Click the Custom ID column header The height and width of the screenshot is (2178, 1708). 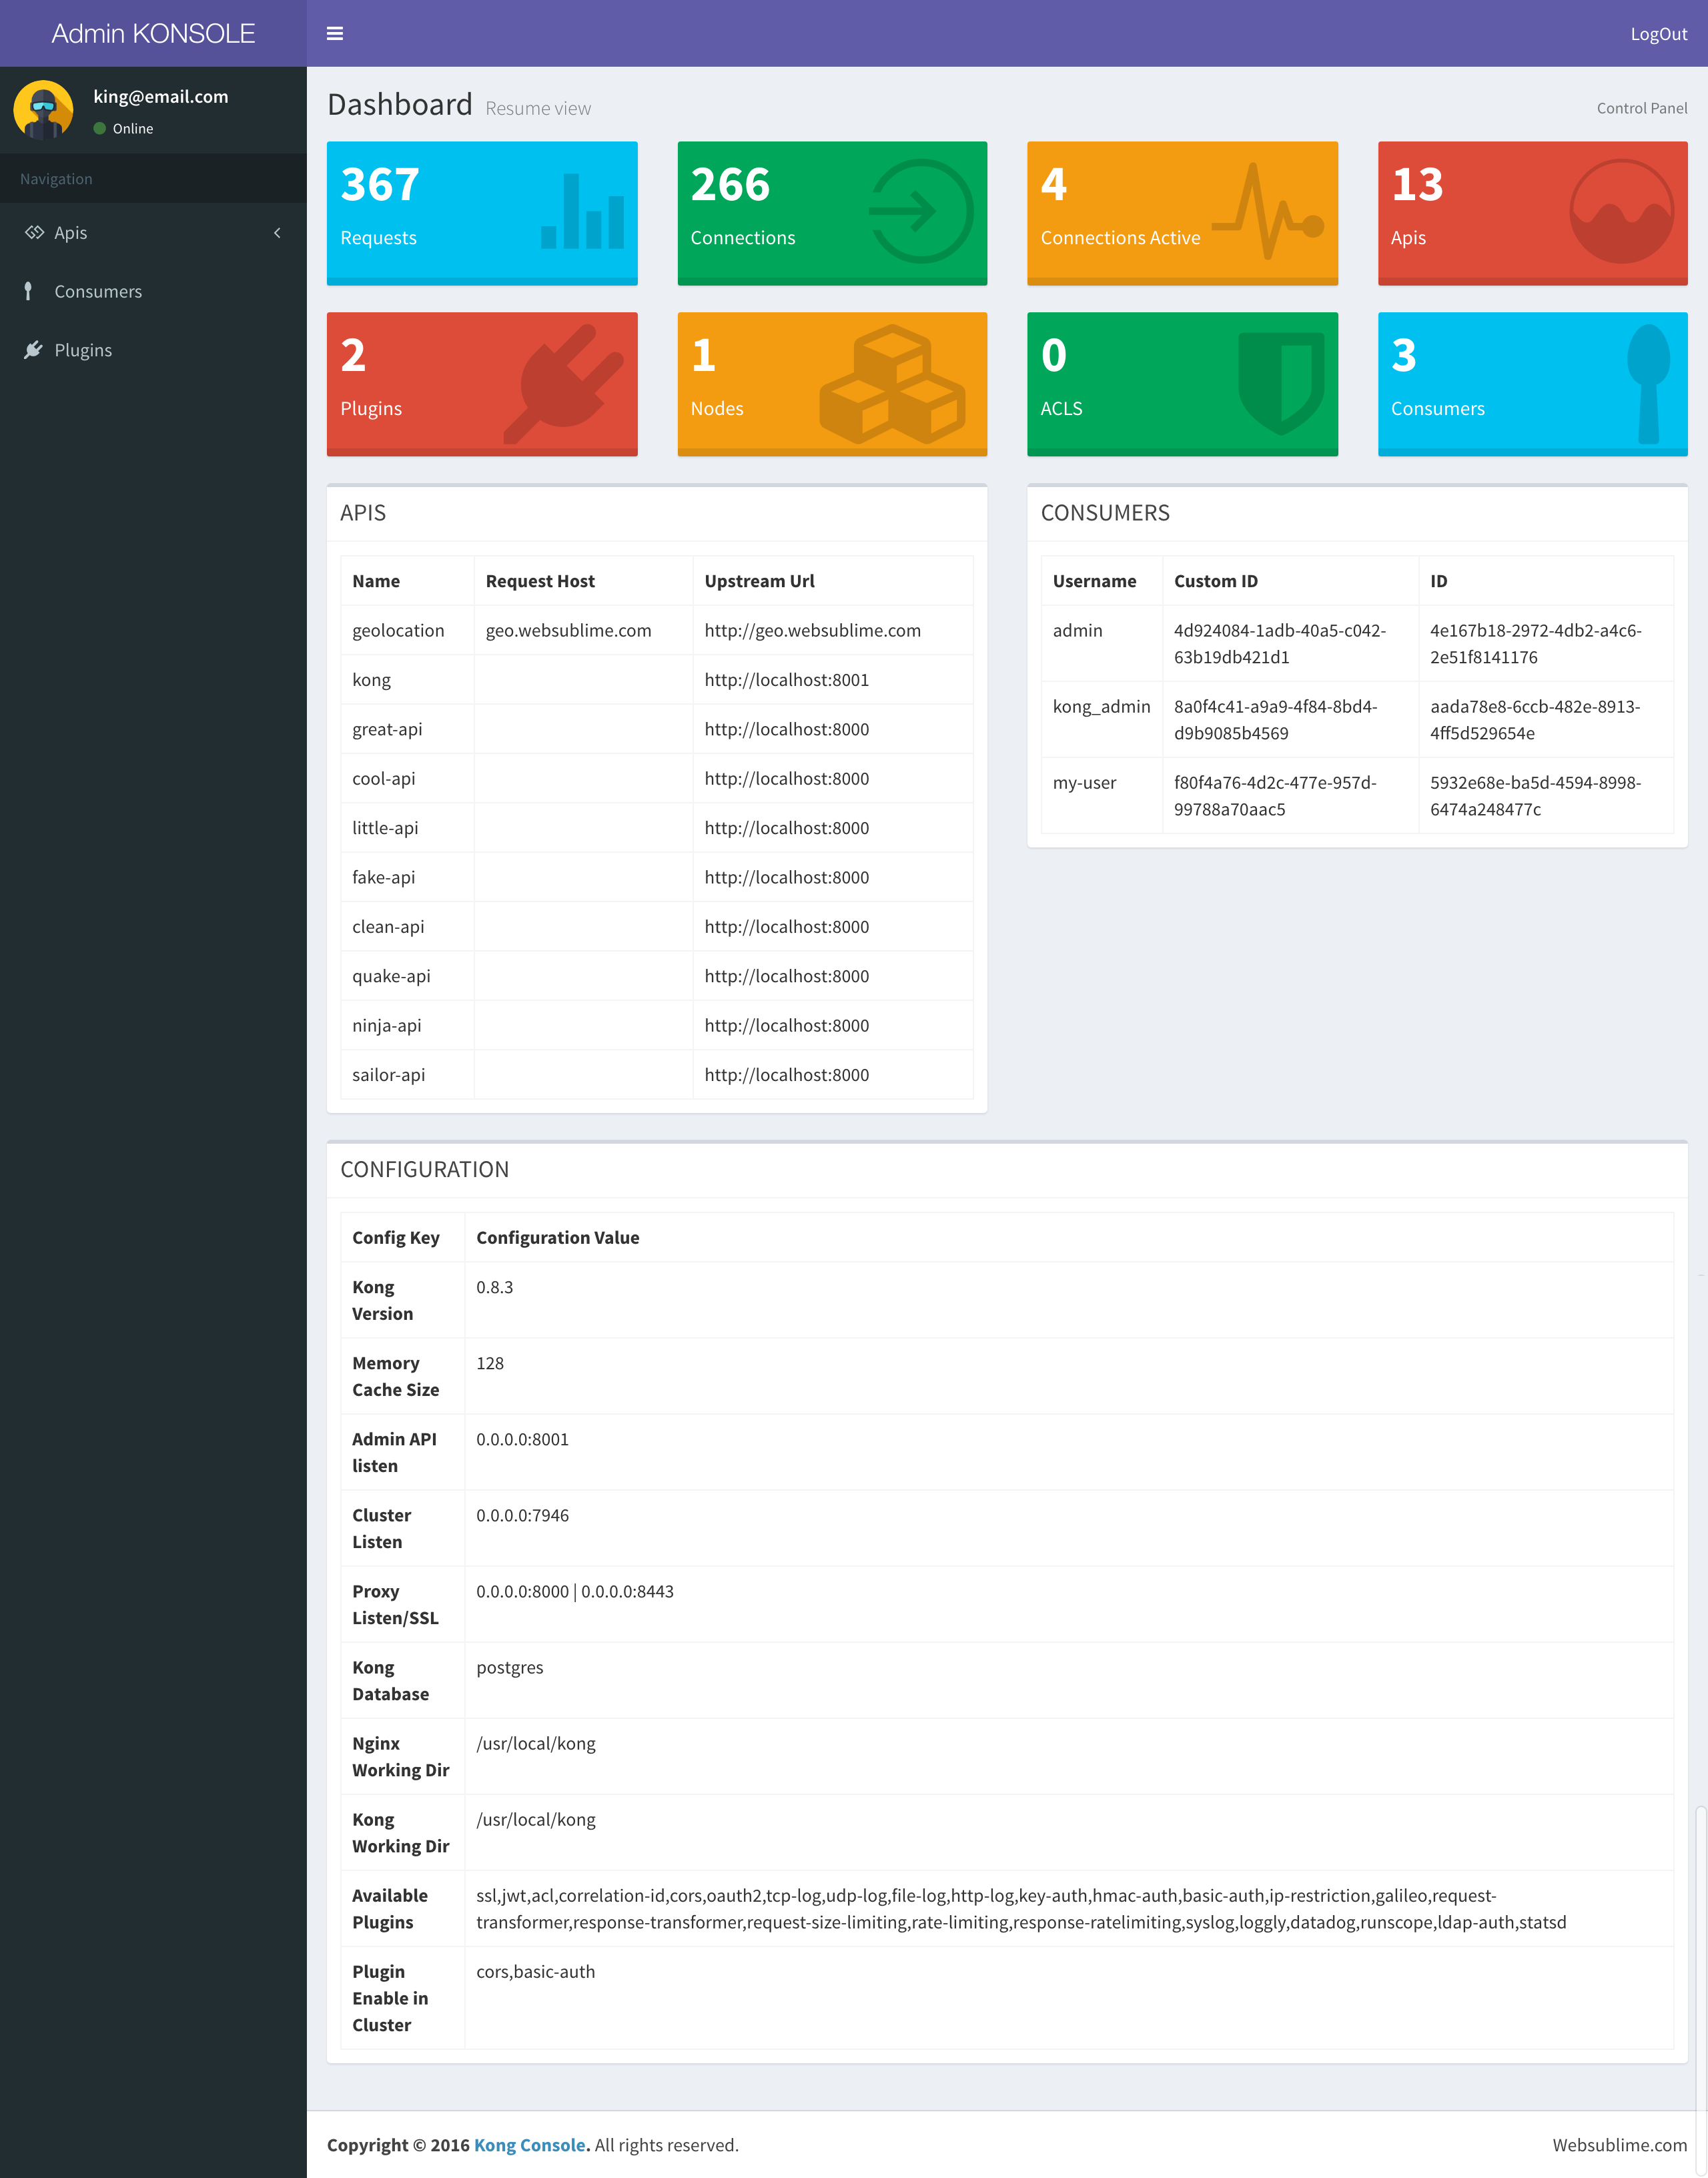(x=1215, y=581)
